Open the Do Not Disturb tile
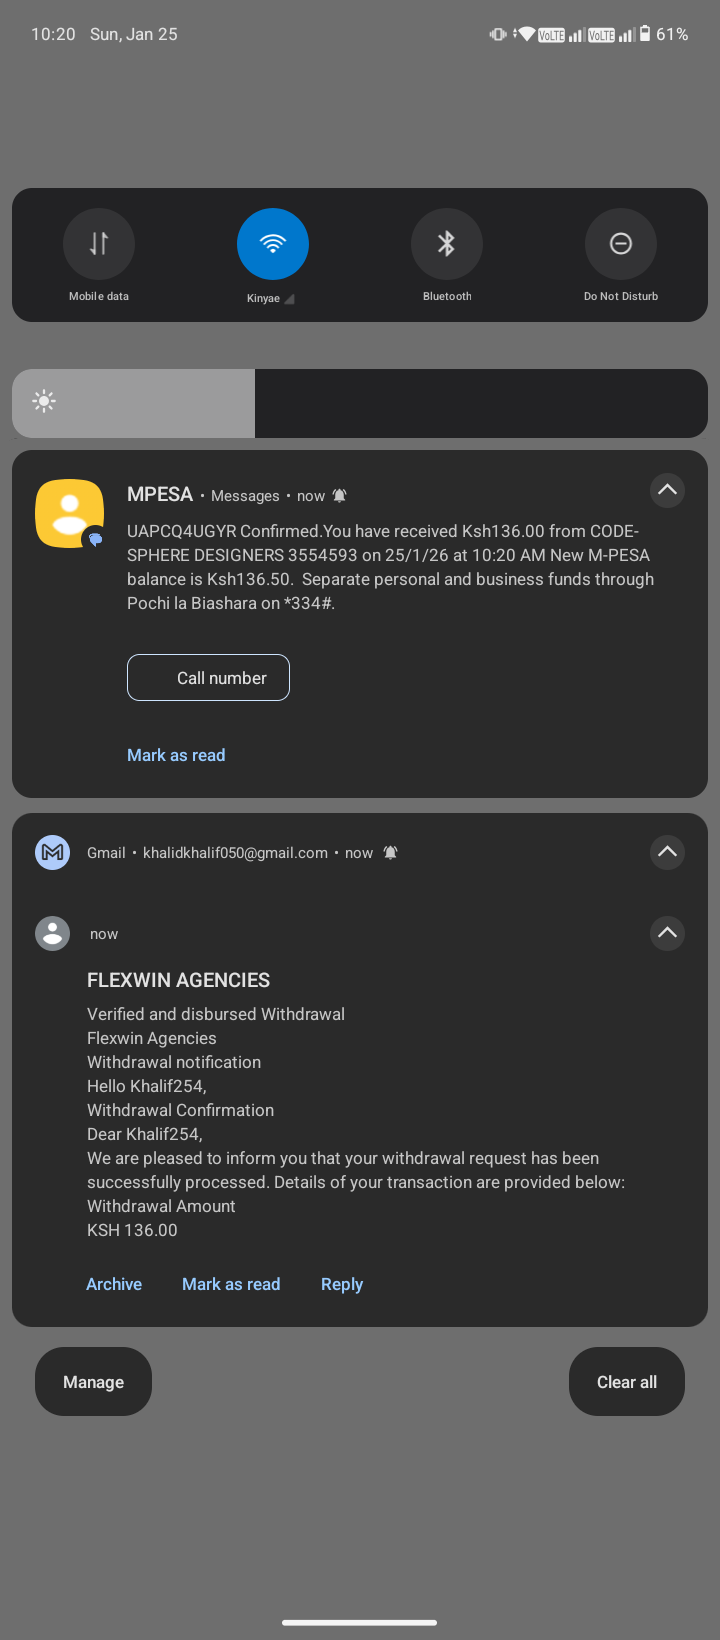 pyautogui.click(x=620, y=243)
